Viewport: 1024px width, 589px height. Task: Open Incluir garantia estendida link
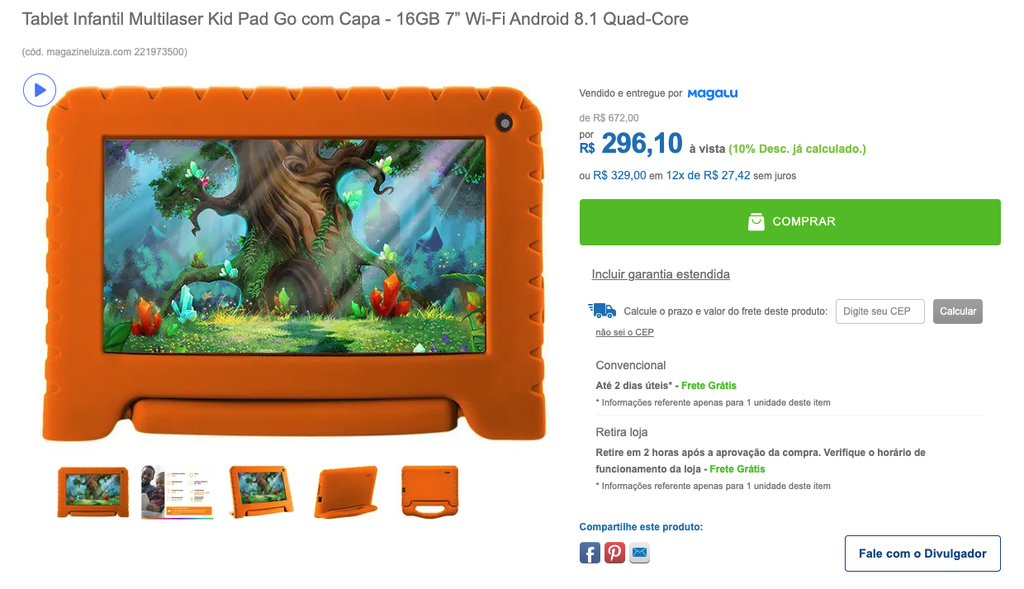tap(660, 274)
